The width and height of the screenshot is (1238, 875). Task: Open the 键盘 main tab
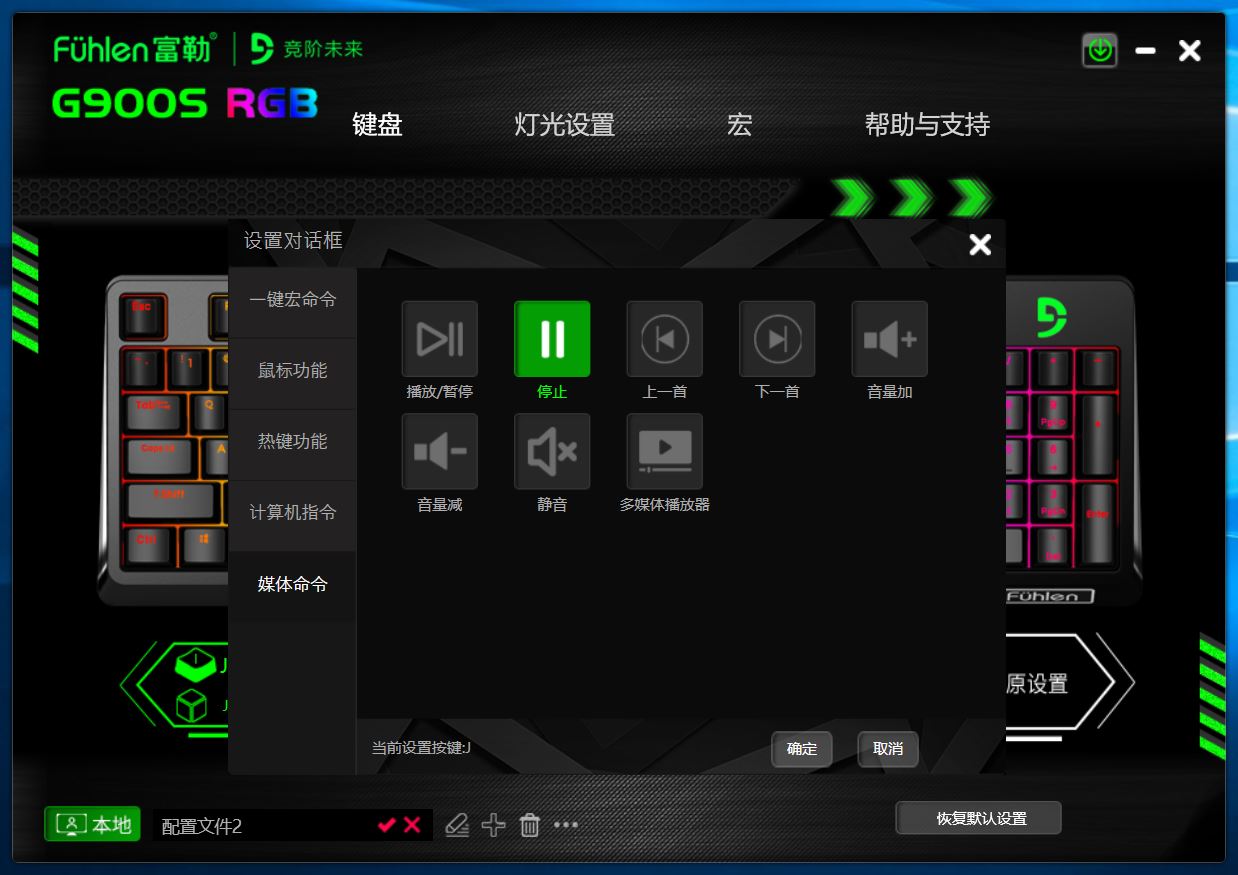[x=377, y=125]
